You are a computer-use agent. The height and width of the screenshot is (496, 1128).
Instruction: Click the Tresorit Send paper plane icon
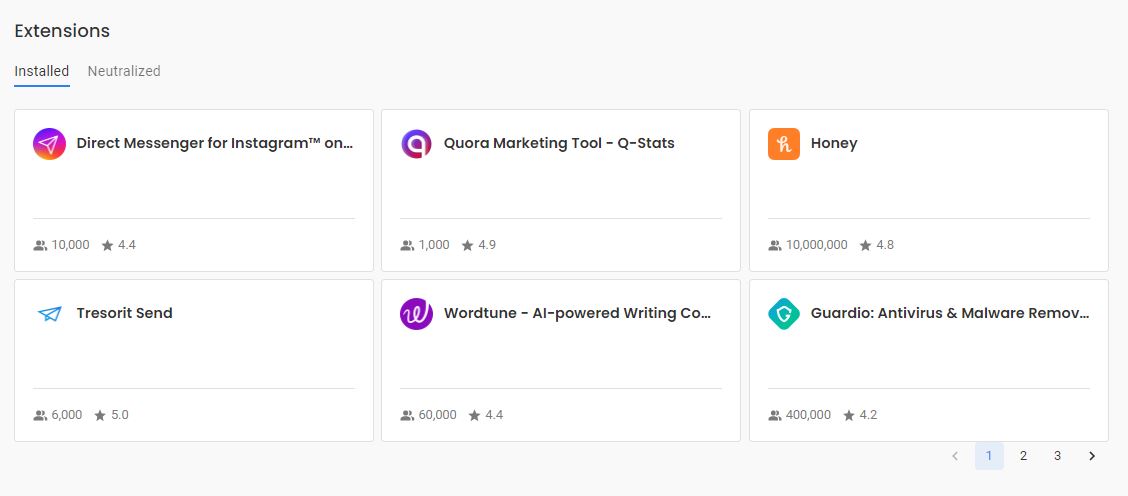pyautogui.click(x=50, y=314)
